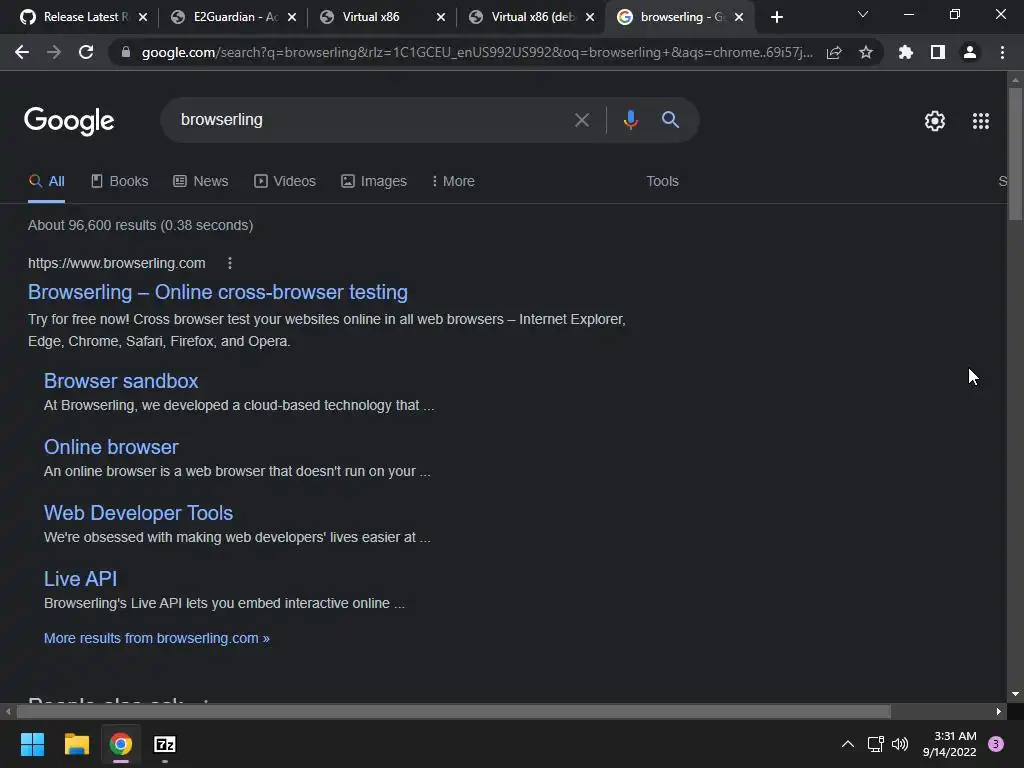
Task: Close the Release Latest tab
Action: pyautogui.click(x=143, y=17)
